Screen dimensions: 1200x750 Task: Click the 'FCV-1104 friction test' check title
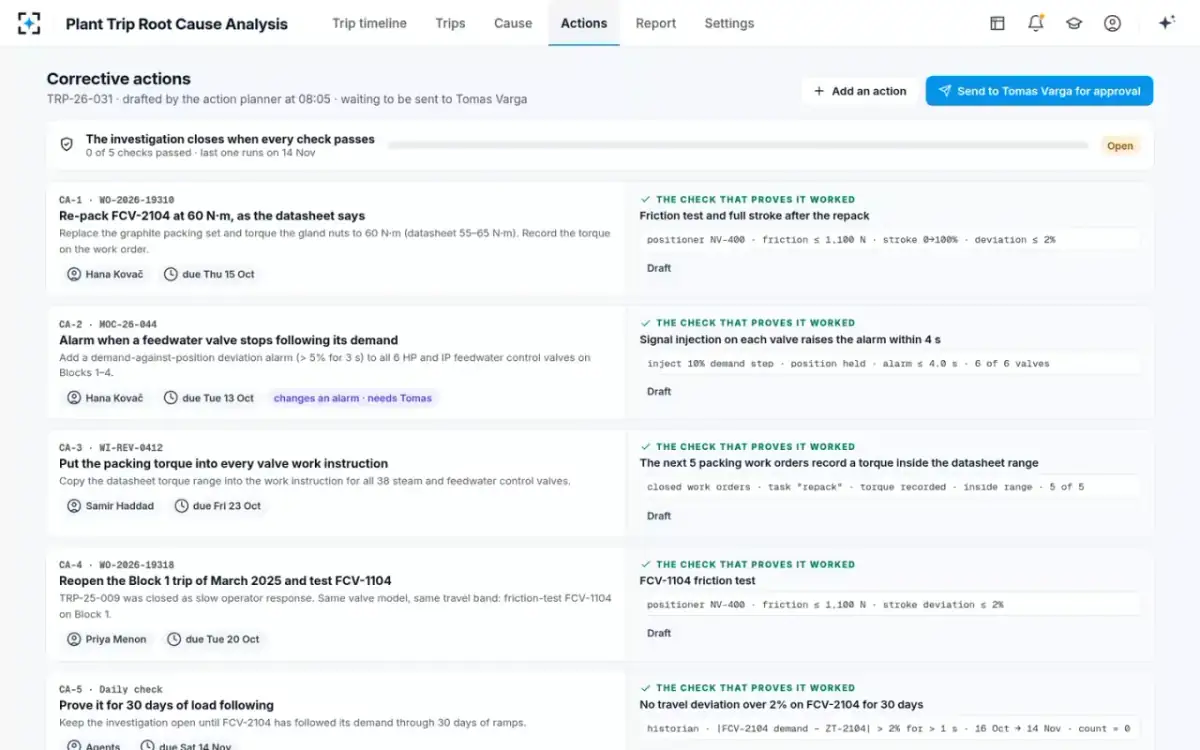pyautogui.click(x=698, y=581)
